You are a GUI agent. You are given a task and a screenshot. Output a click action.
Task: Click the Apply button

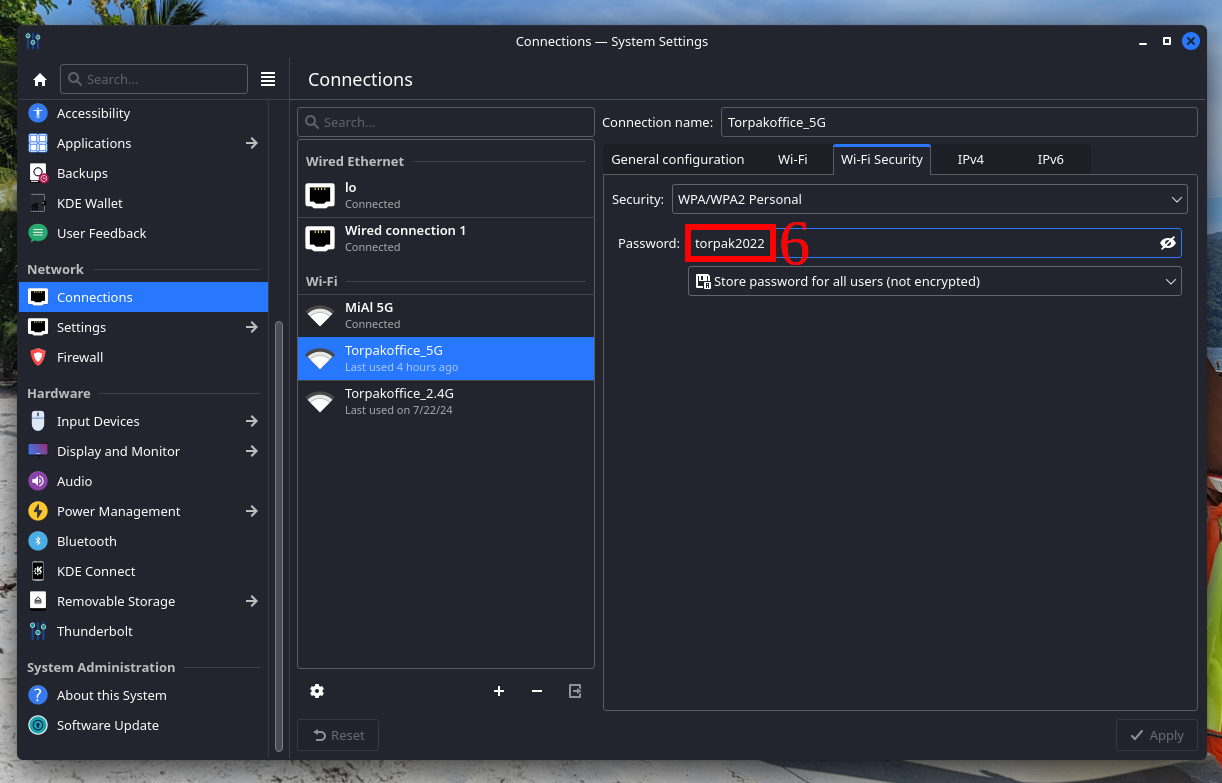pos(1156,735)
